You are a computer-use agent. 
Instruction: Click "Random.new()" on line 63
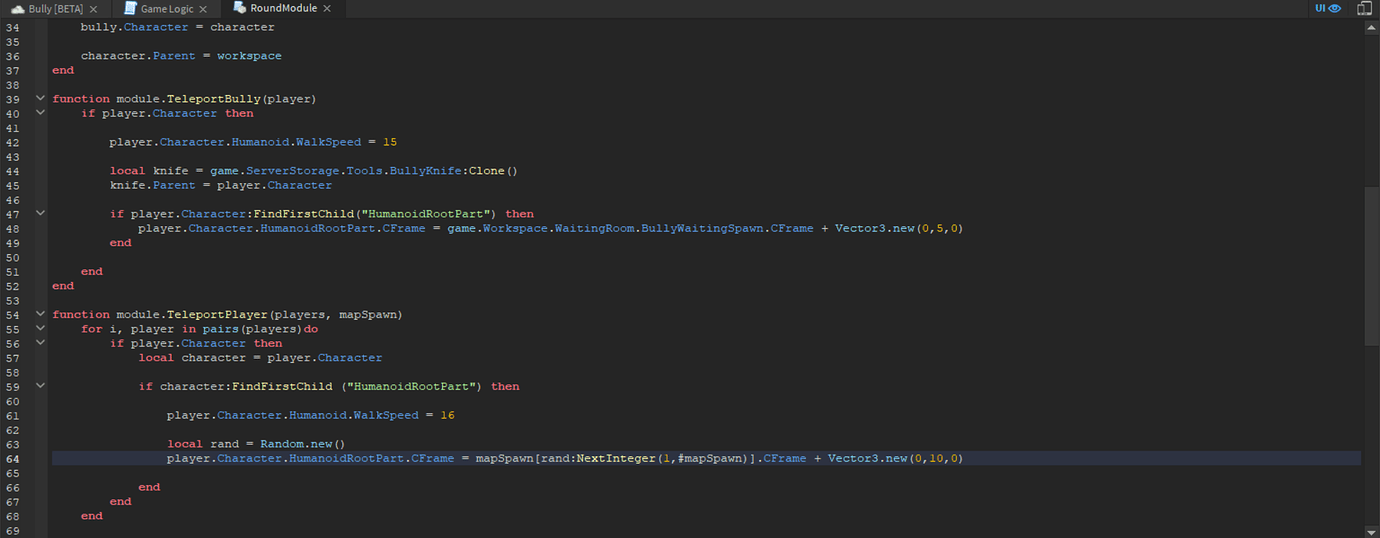(302, 444)
